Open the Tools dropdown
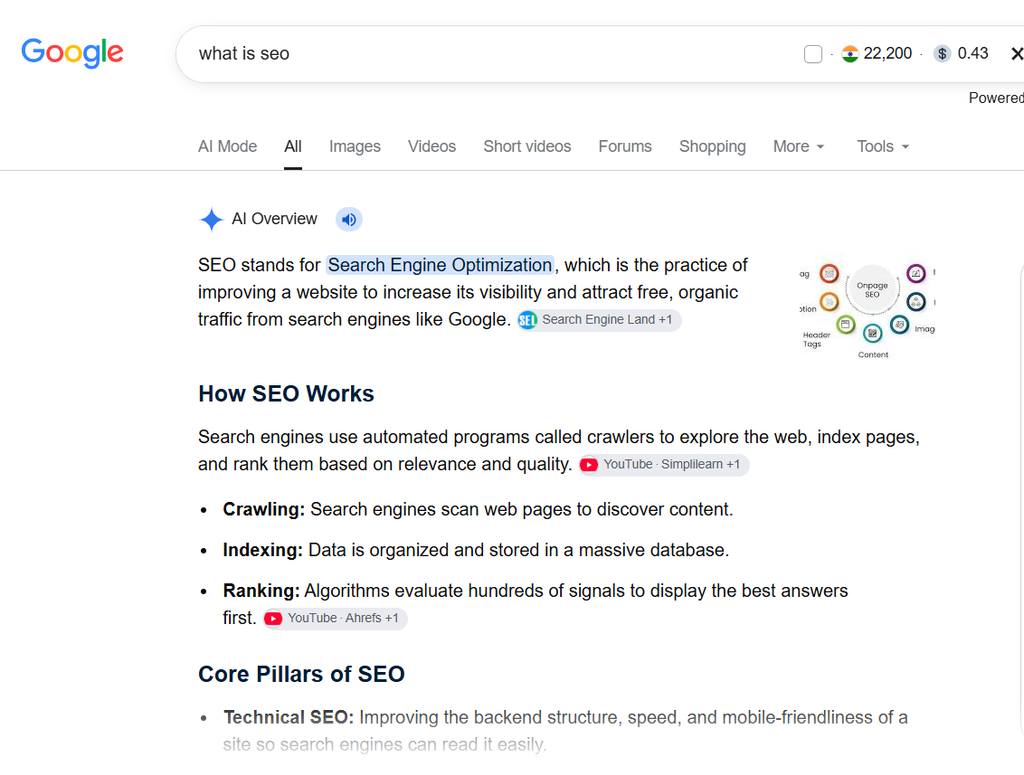 [883, 146]
